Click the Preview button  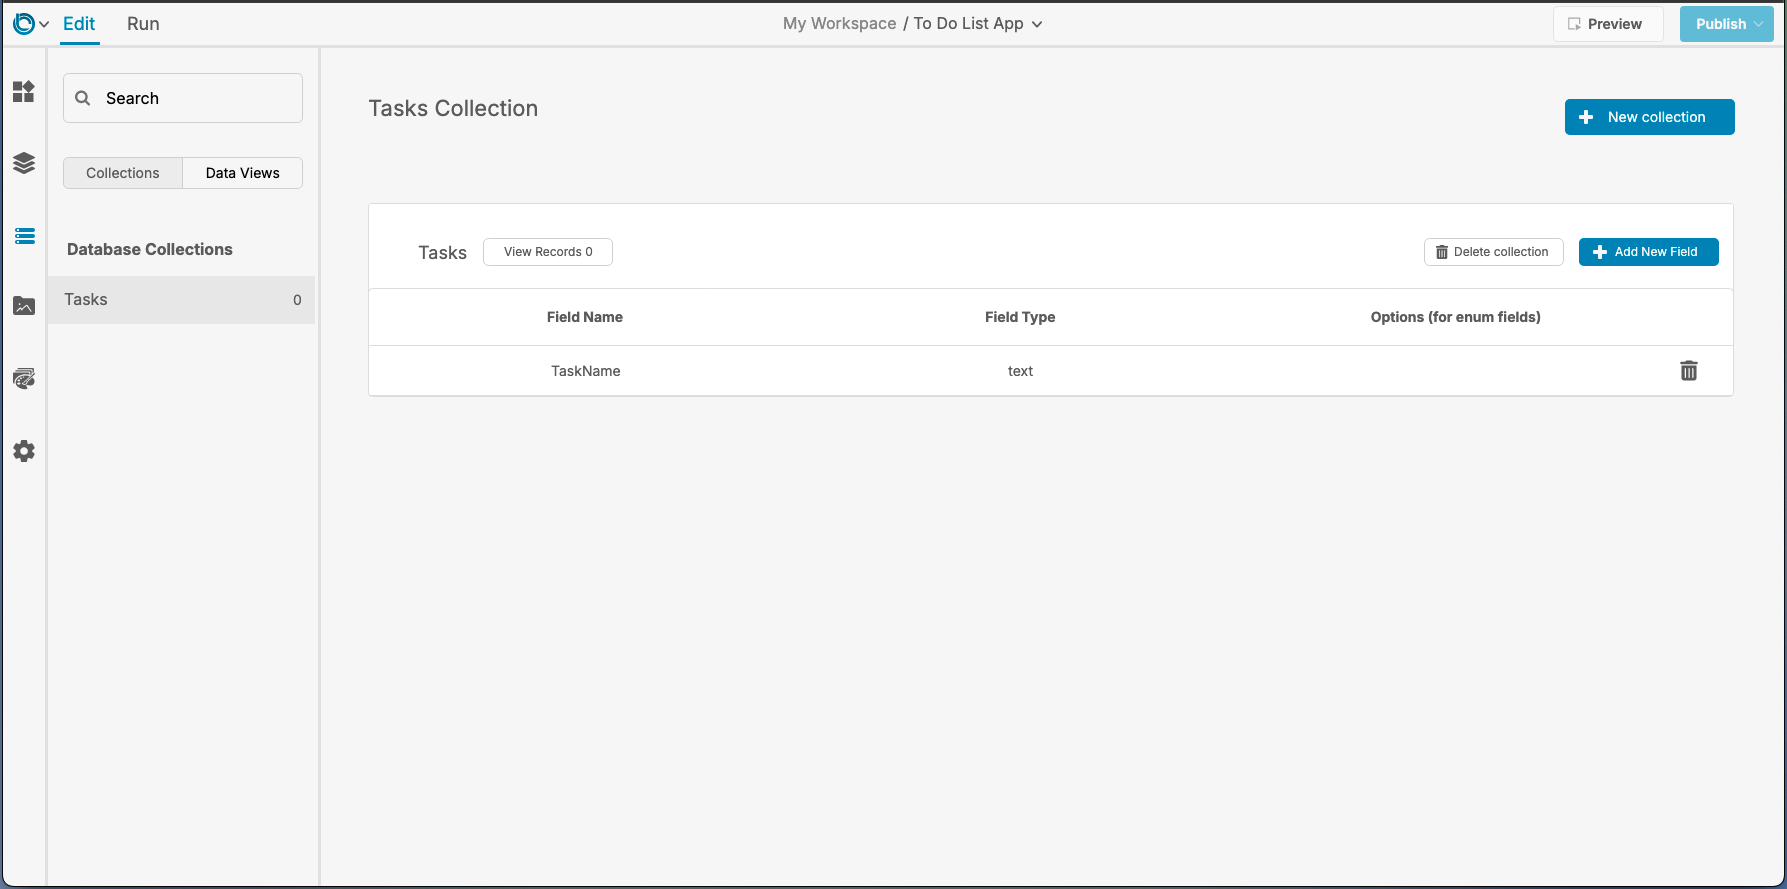(1608, 24)
